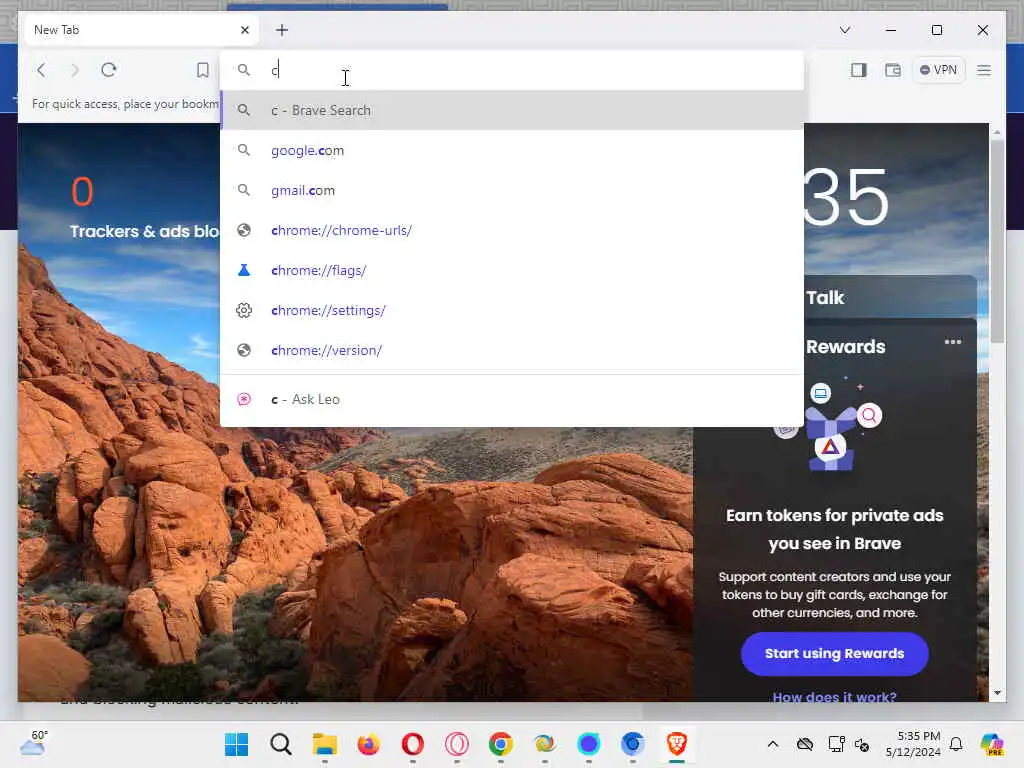Reload the current page
The image size is (1024, 768).
tap(108, 70)
